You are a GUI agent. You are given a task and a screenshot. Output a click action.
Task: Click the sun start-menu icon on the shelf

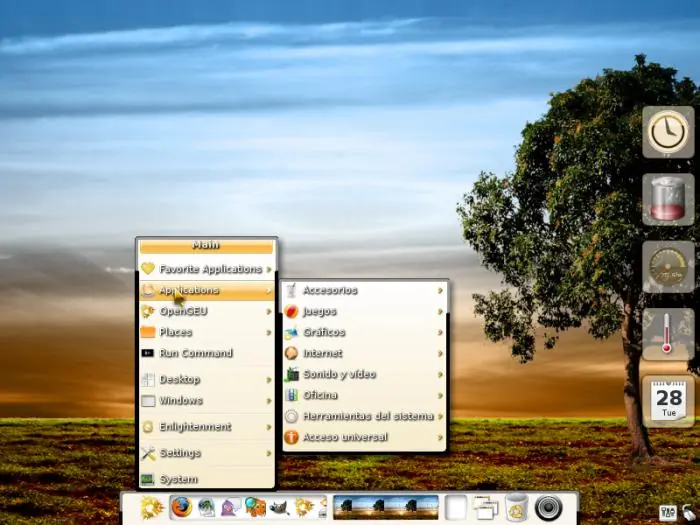(152, 508)
